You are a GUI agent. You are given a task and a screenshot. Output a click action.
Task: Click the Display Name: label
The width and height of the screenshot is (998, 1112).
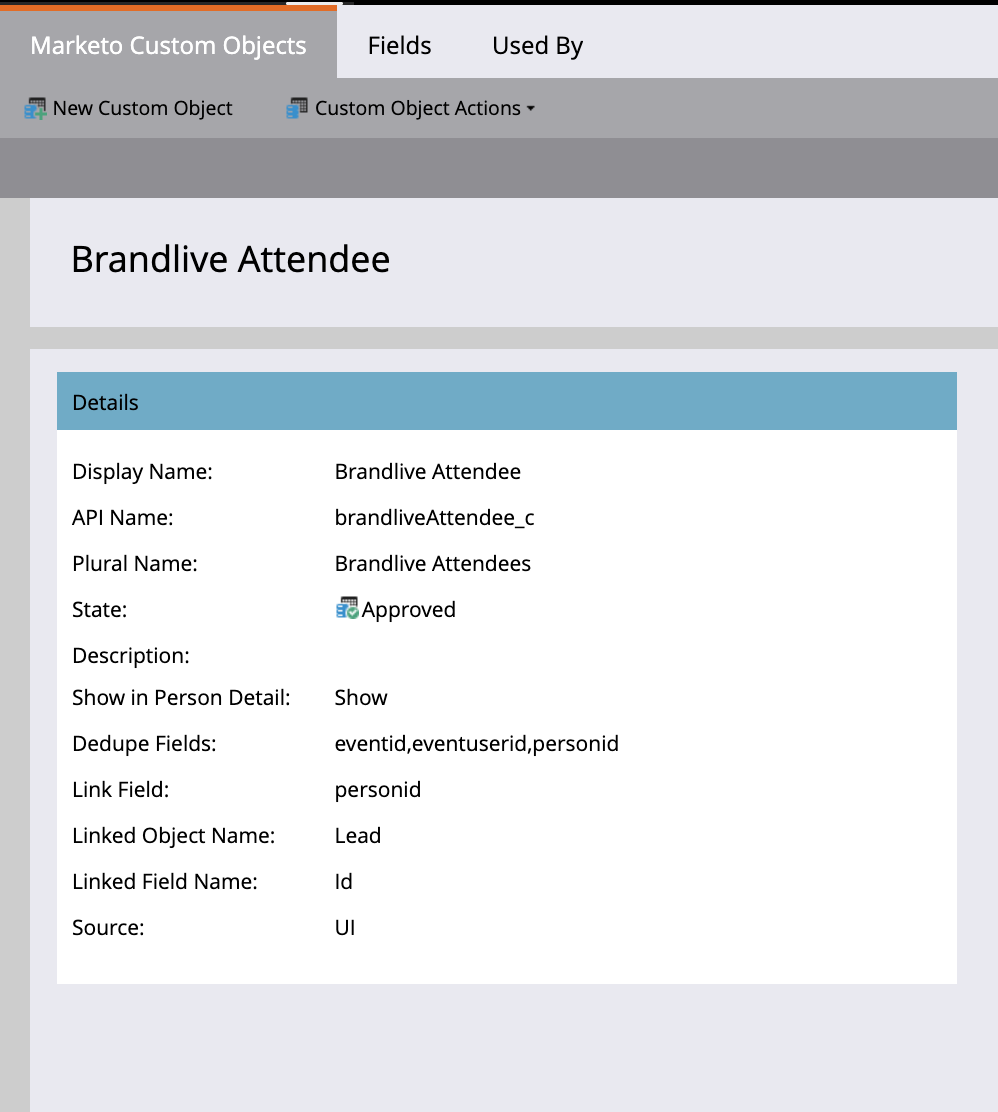142,472
